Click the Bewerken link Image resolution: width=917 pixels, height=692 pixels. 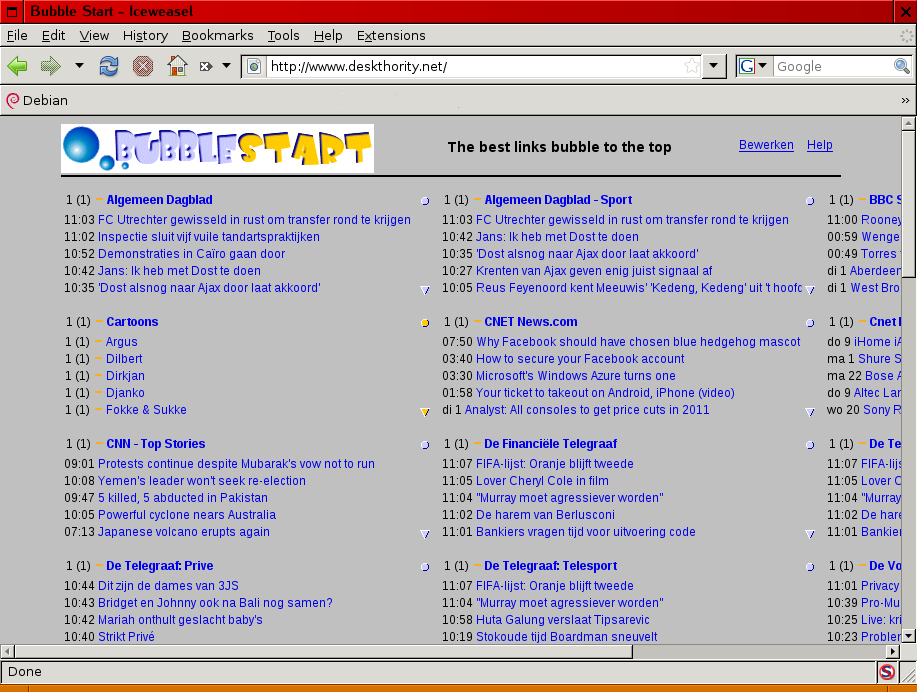(x=766, y=145)
